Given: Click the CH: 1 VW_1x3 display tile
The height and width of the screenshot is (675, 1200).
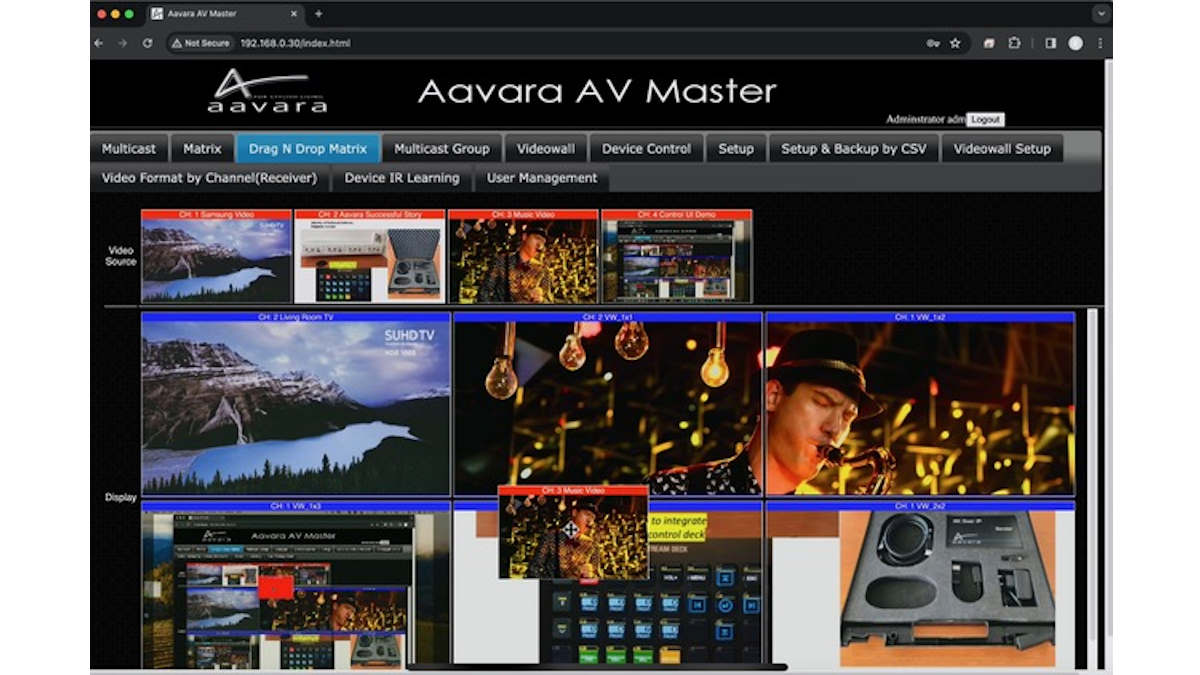Looking at the screenshot, I should click(296, 585).
